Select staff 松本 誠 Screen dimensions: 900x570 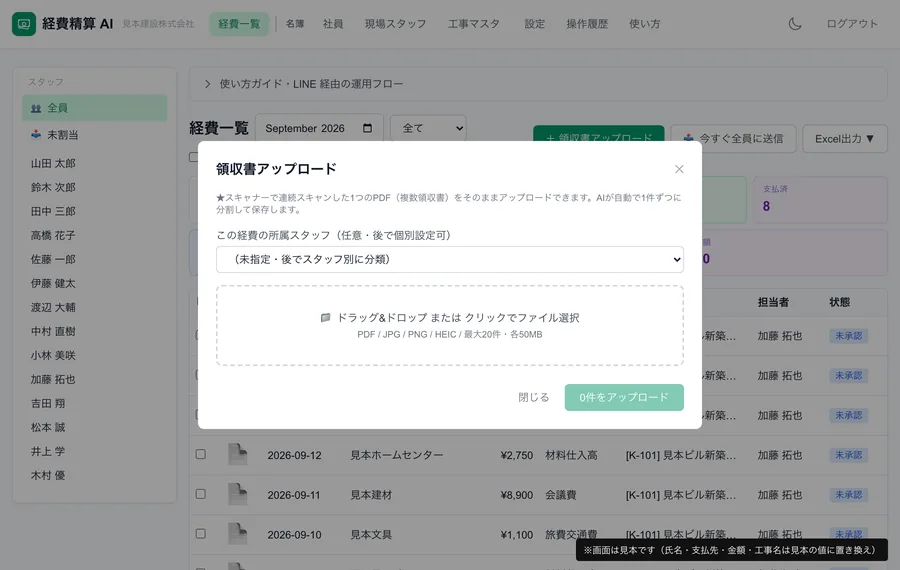48,428
